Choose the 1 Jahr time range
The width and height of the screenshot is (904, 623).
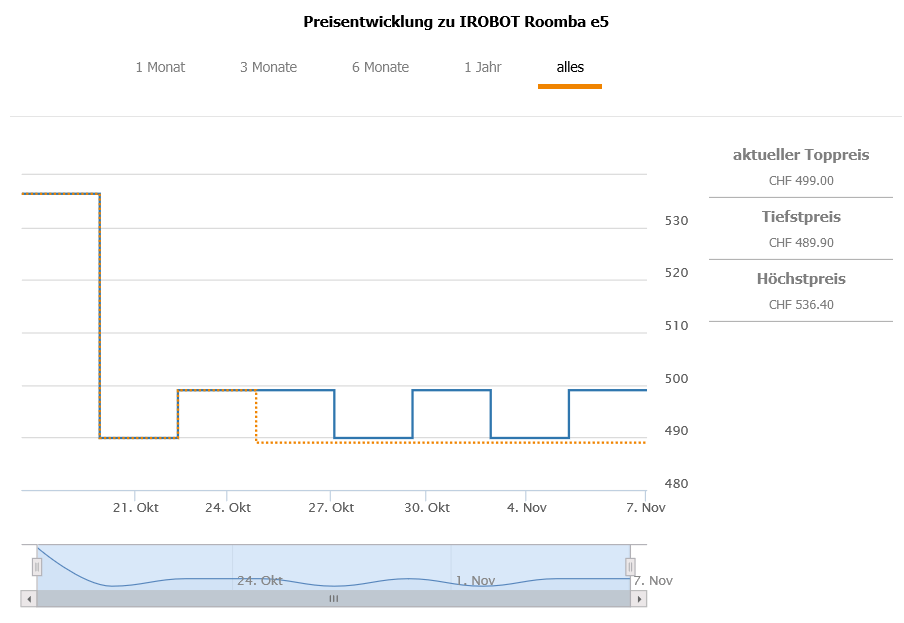click(x=483, y=68)
